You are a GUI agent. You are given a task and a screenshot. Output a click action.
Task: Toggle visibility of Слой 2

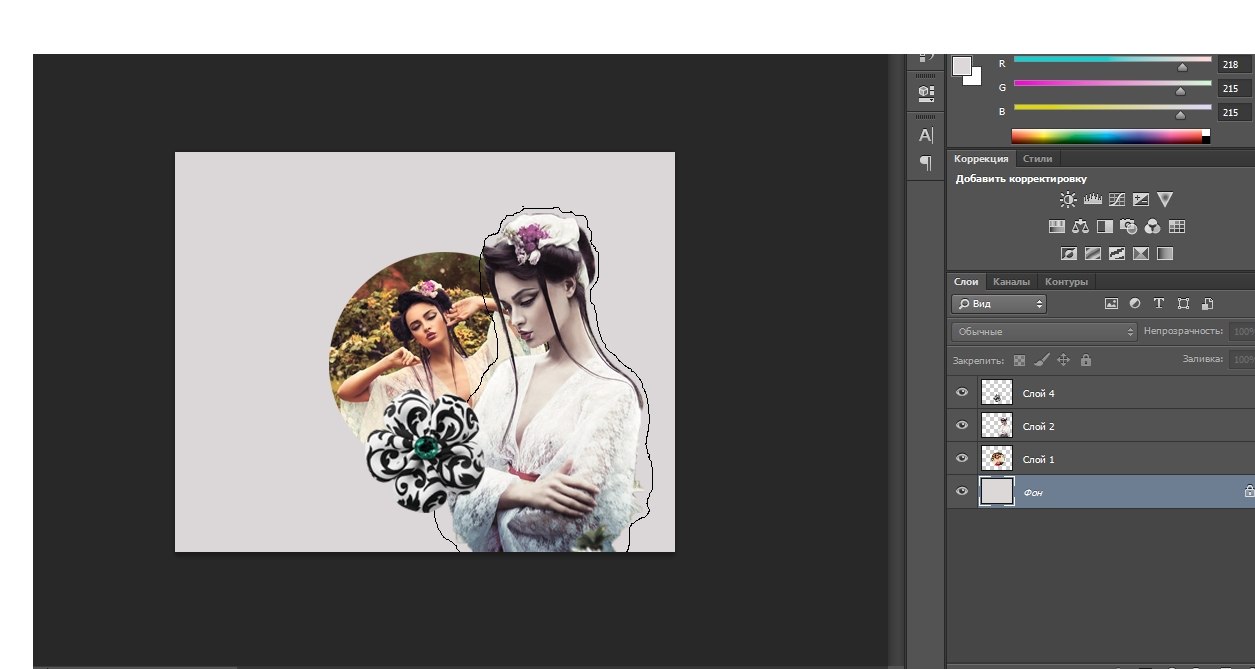pyautogui.click(x=962, y=426)
